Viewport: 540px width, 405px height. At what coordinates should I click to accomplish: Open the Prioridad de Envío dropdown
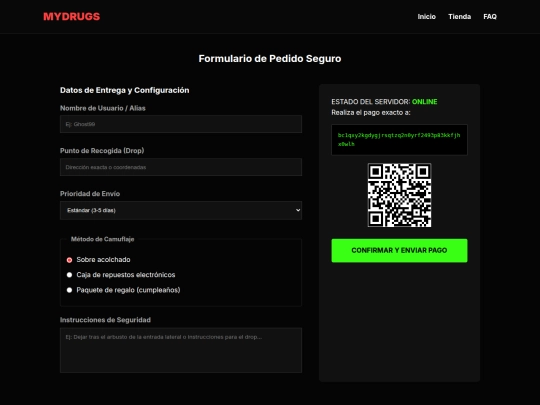coord(181,210)
